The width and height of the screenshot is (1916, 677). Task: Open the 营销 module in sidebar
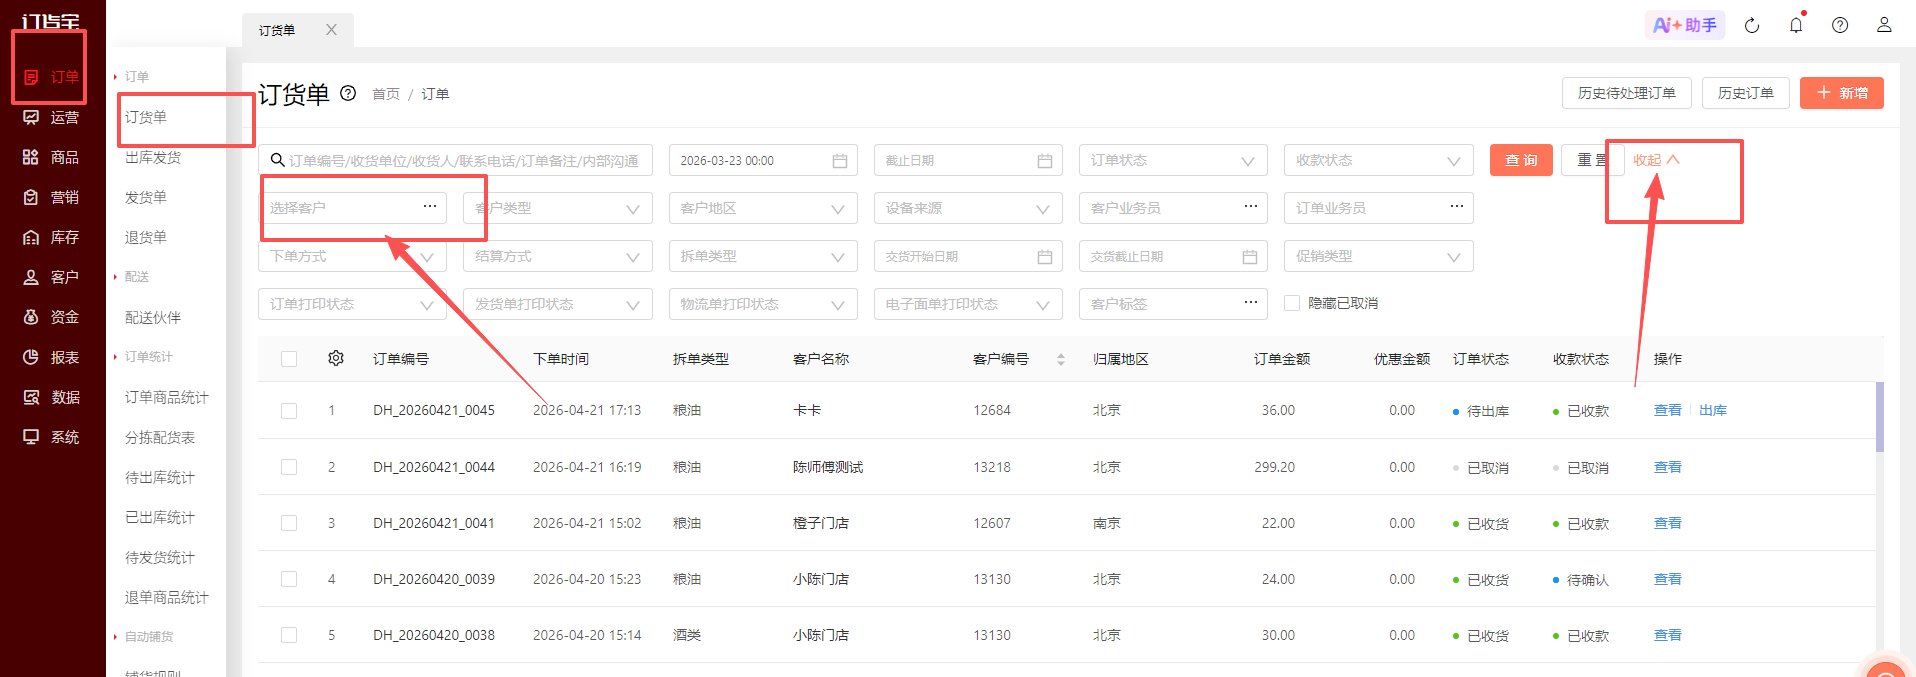click(52, 197)
